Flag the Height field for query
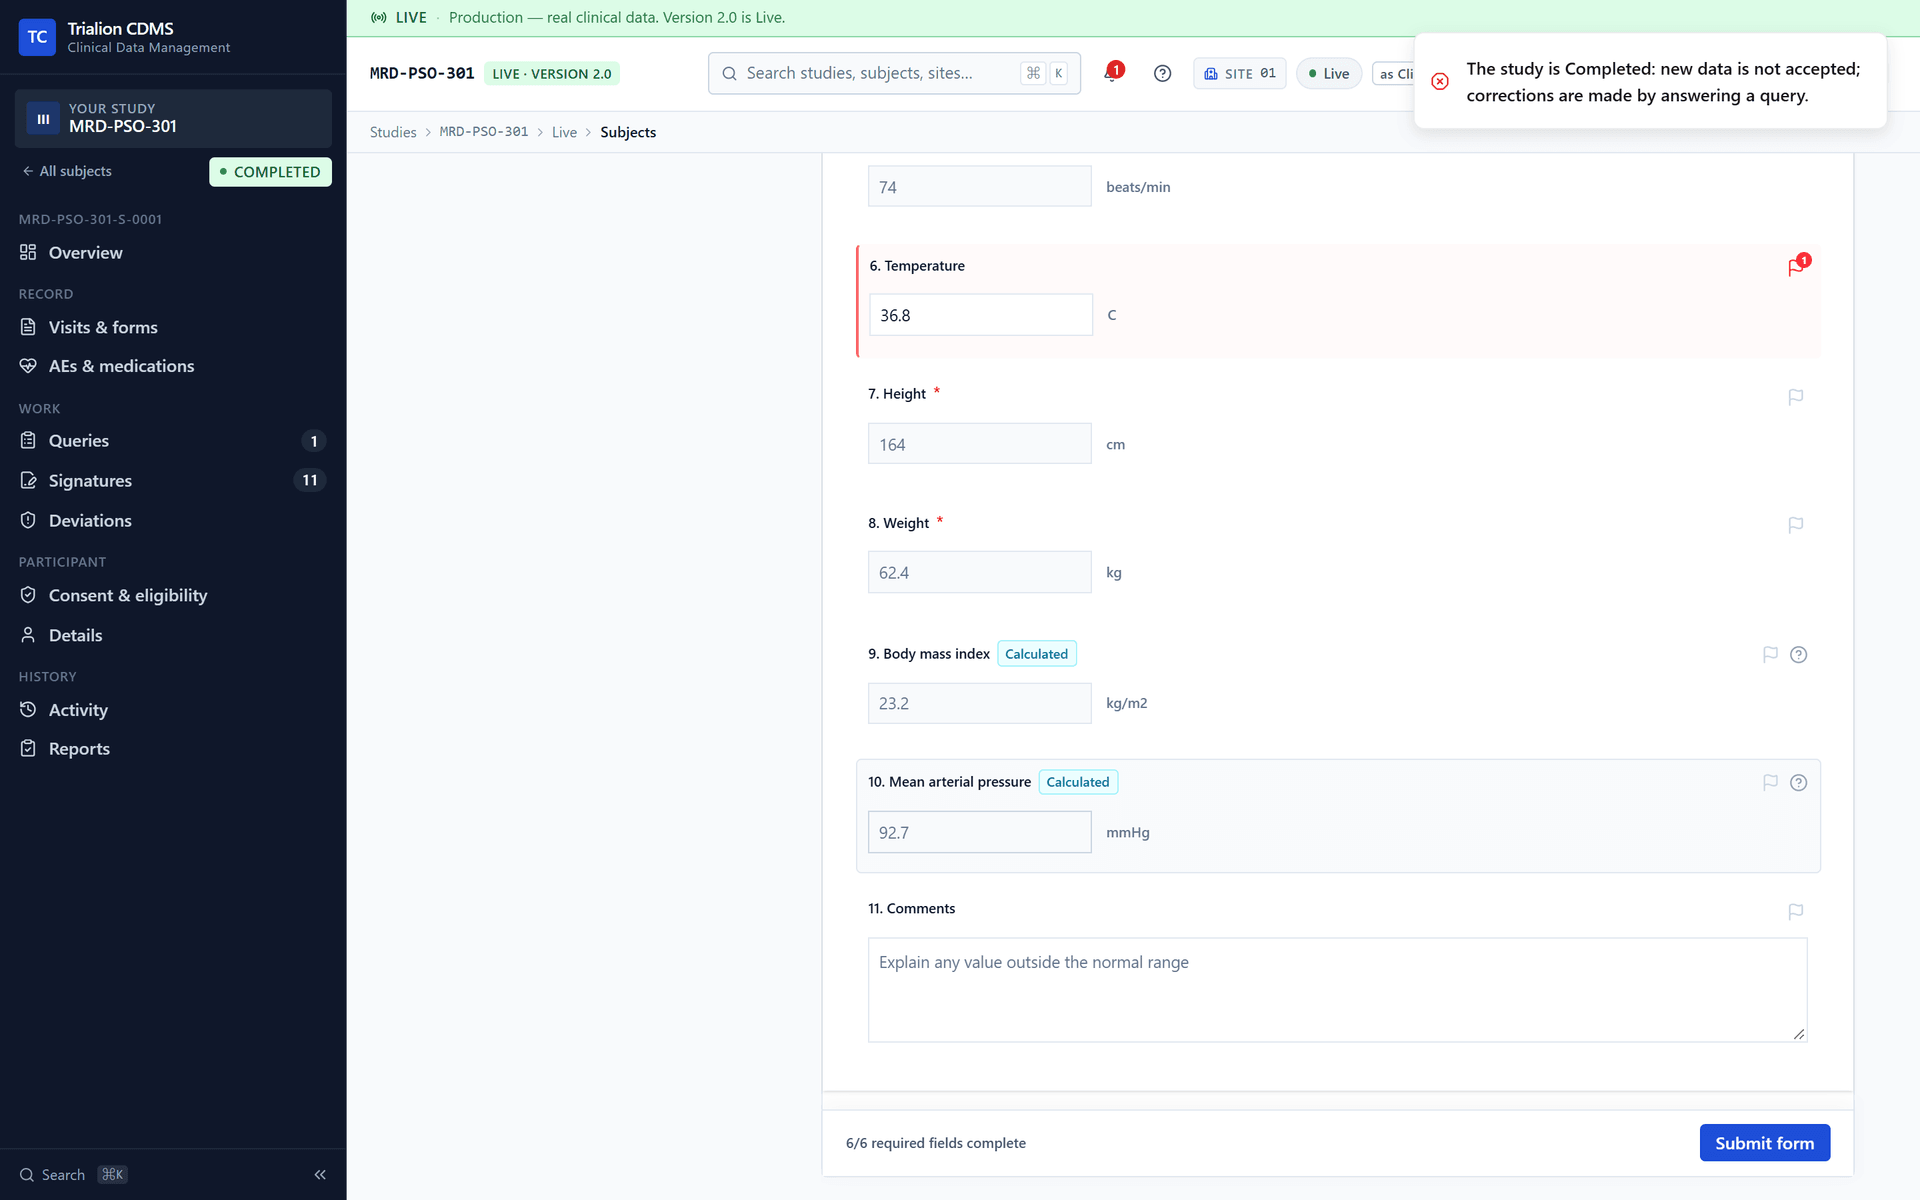The image size is (1920, 1200). 1796,397
